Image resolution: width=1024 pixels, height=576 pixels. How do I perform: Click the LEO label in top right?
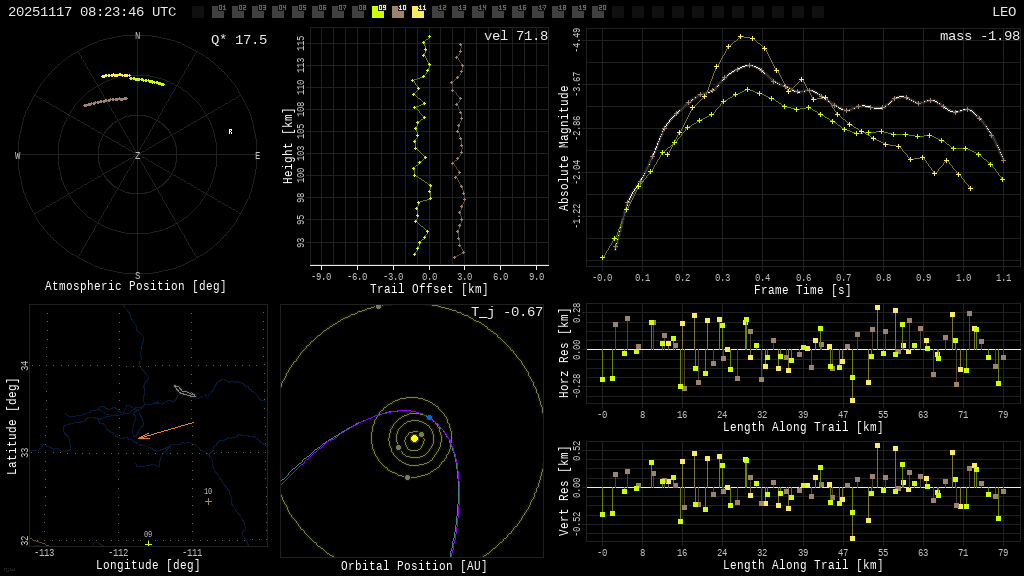click(x=1003, y=12)
